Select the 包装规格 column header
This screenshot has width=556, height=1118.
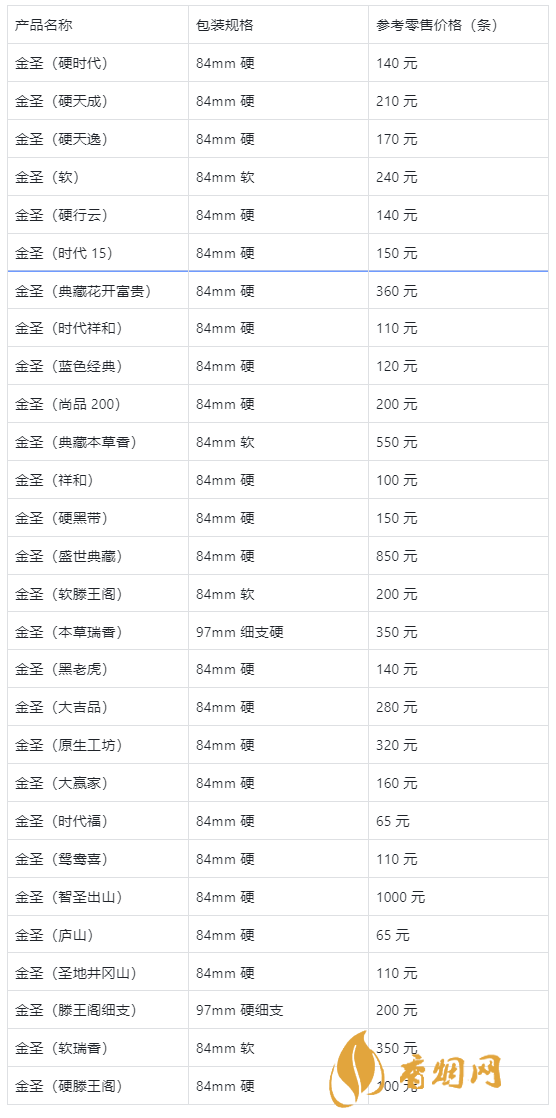[x=225, y=25]
